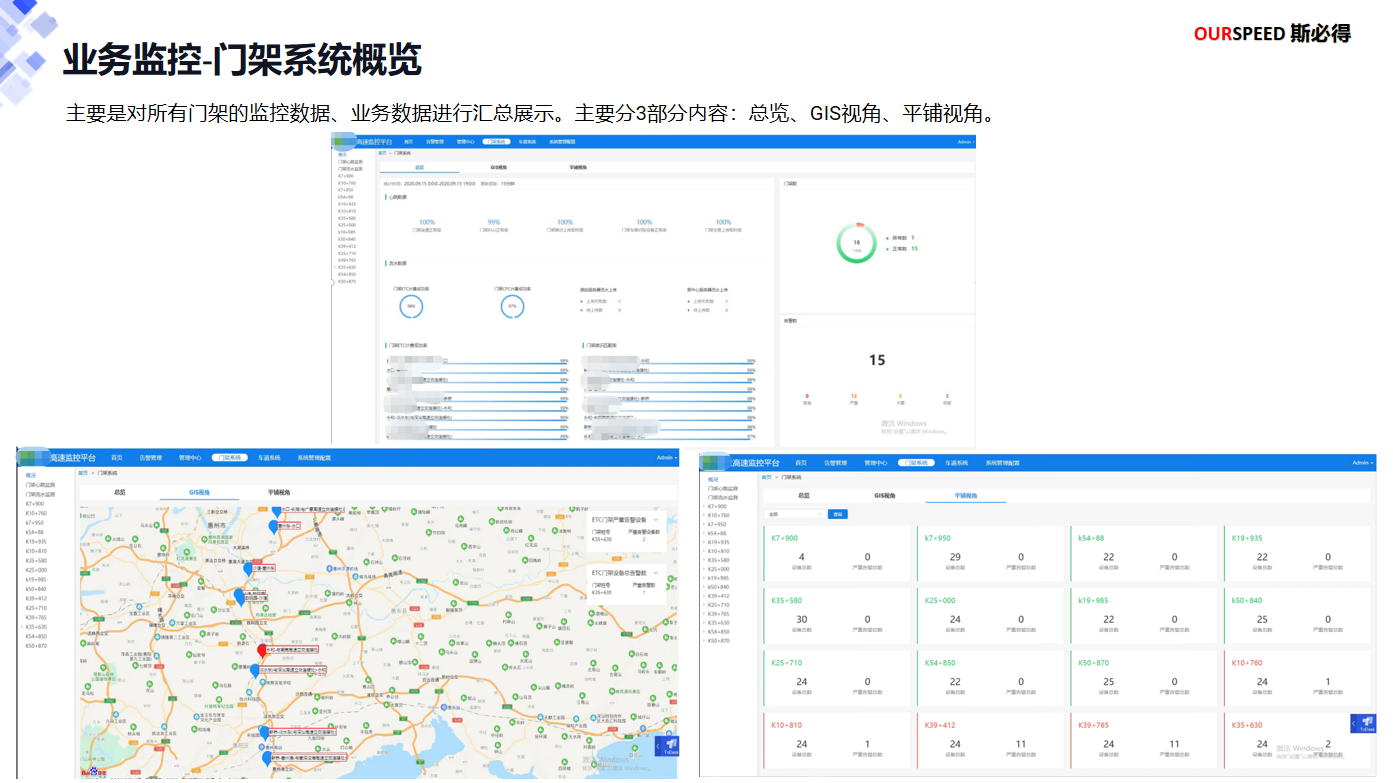
Task: Collapse the ETC门架设备总告警数 panel on the map
Action: click(656, 573)
